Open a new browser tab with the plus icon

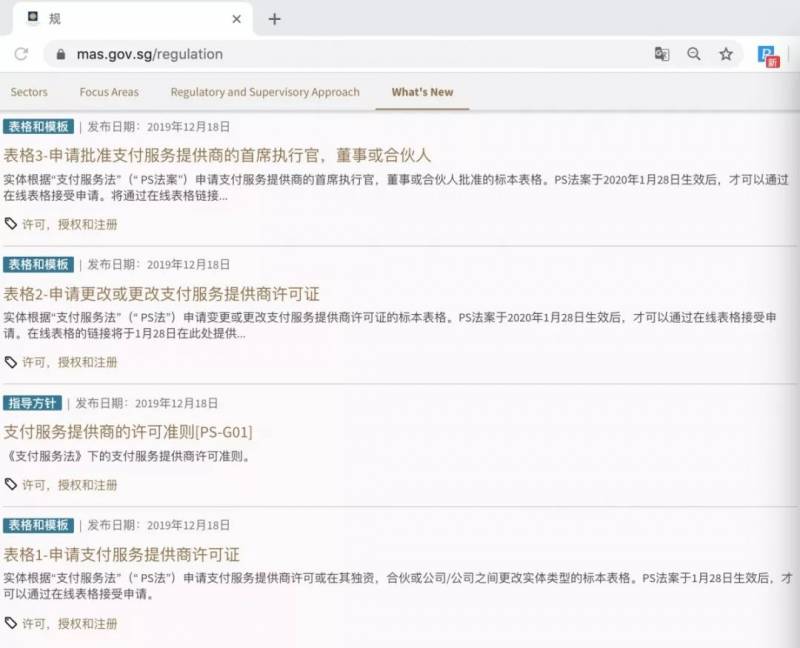point(275,18)
